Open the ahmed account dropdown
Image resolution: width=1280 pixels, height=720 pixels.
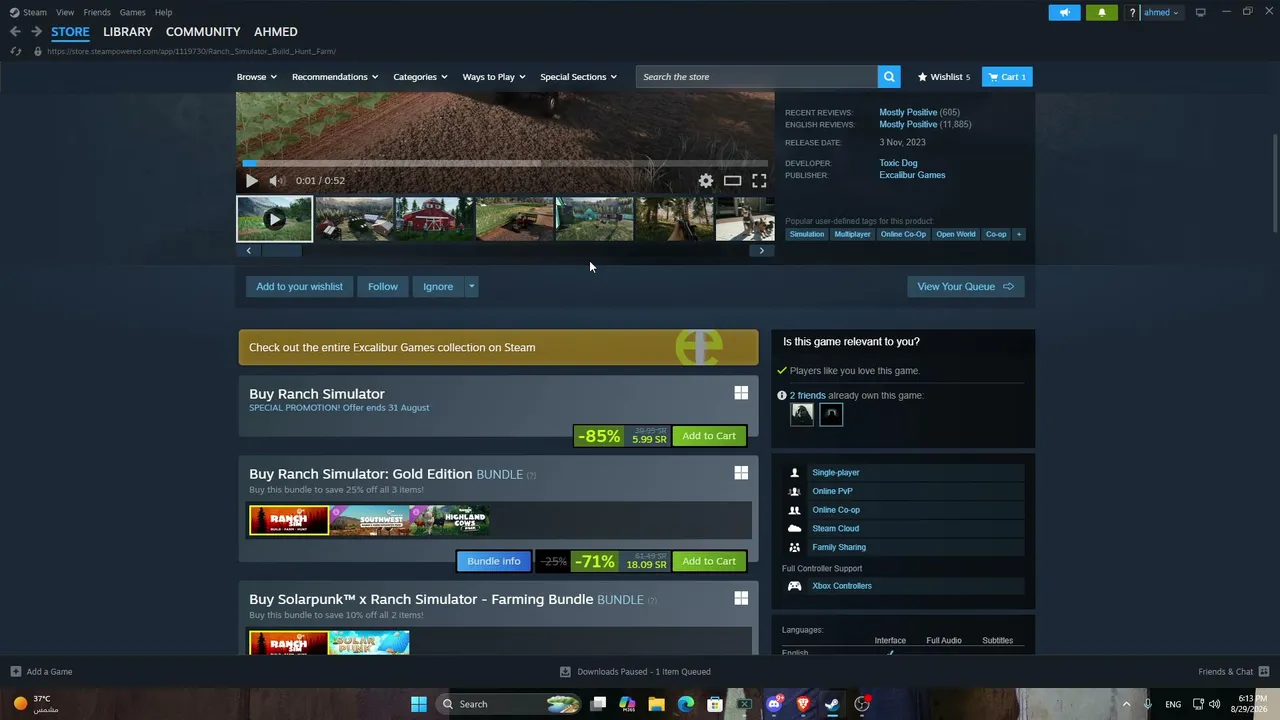click(1161, 12)
